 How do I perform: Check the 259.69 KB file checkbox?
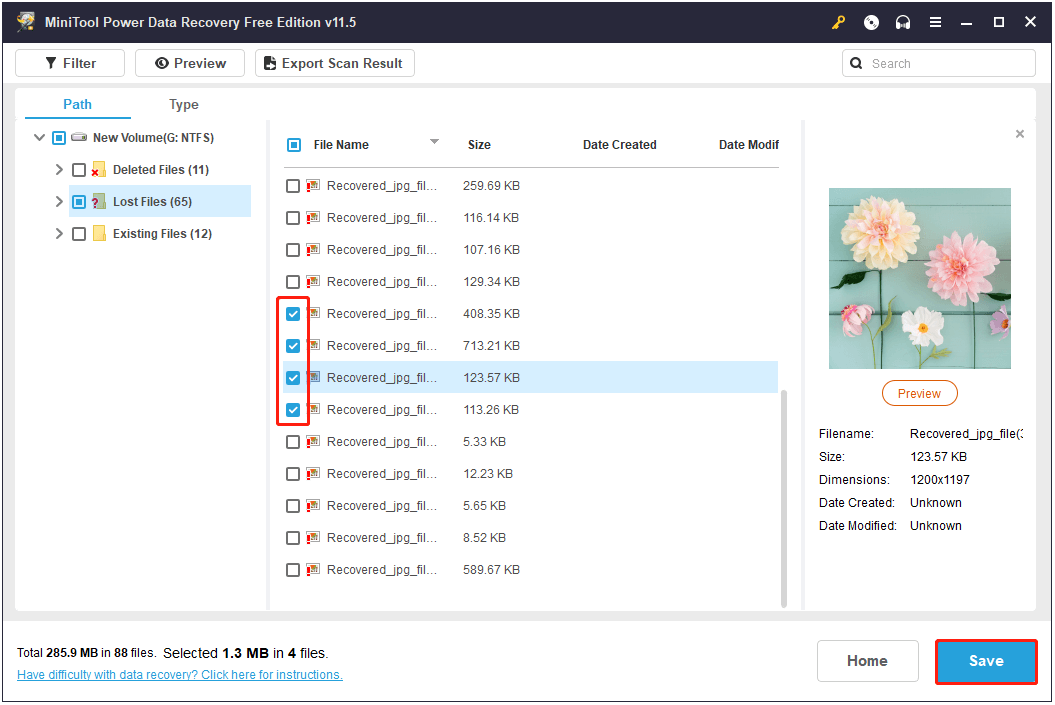click(293, 186)
